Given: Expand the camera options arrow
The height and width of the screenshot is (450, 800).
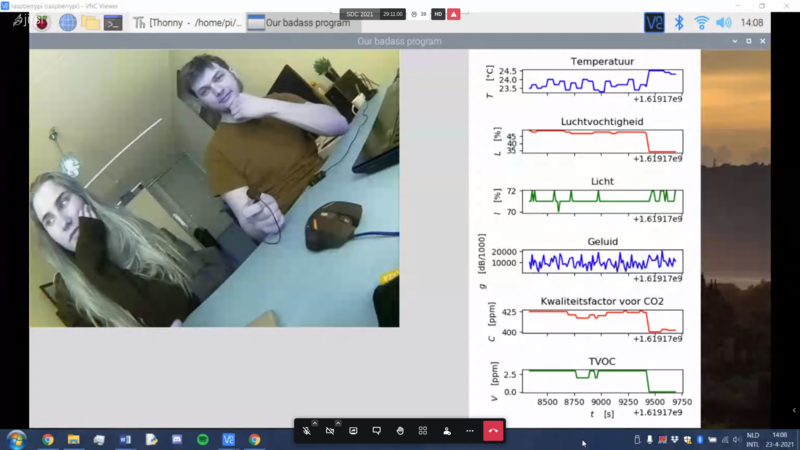Looking at the screenshot, I should [x=338, y=423].
